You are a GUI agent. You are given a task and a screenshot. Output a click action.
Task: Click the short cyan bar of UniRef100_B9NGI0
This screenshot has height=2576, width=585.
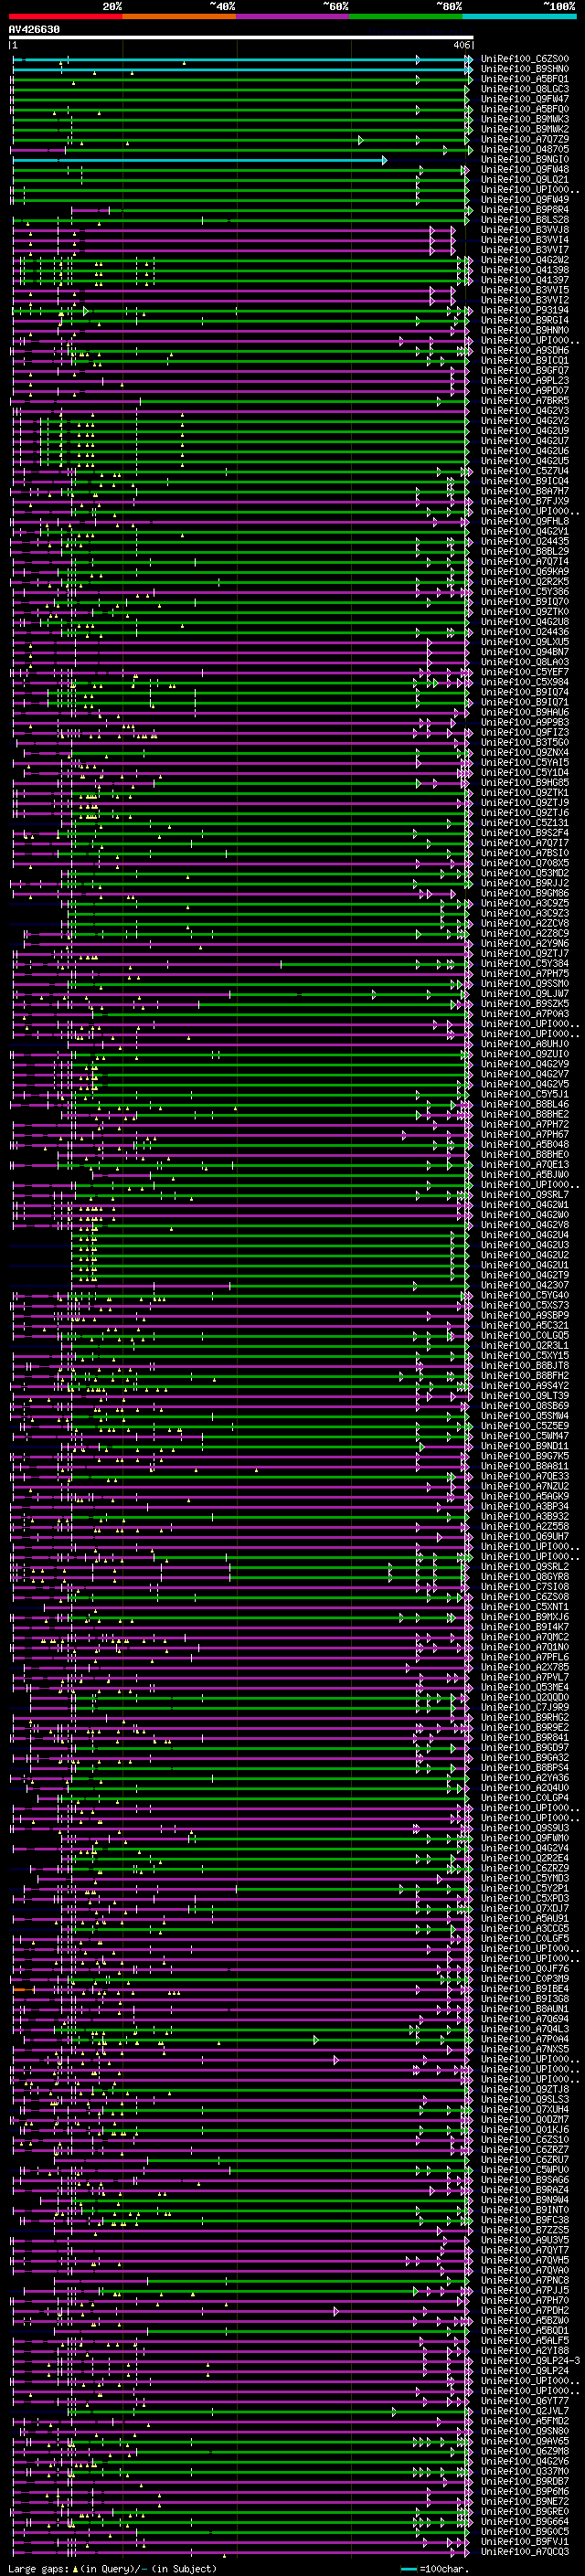coord(199,160)
